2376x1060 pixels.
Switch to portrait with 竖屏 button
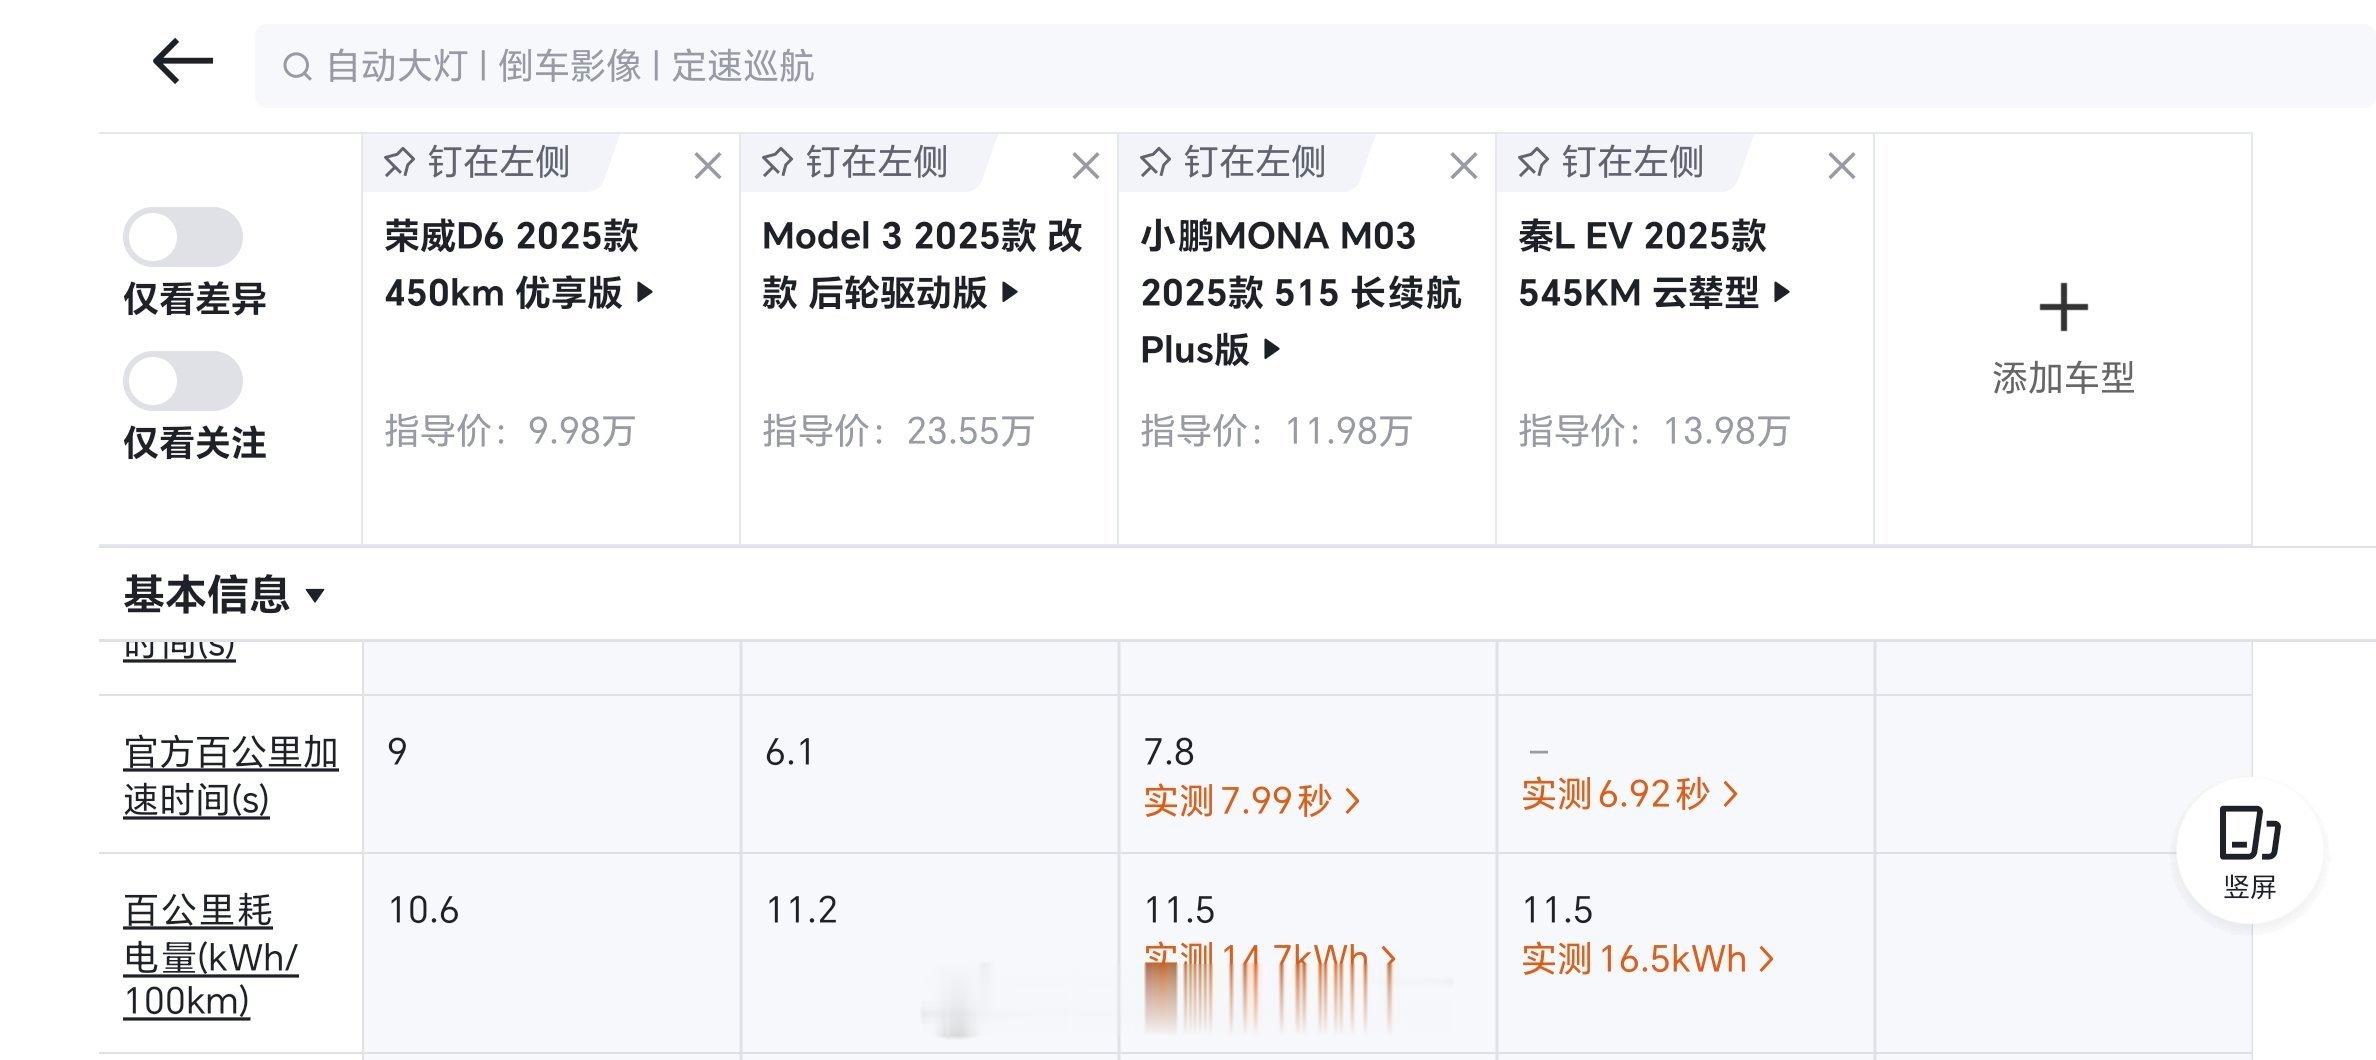tap(2250, 851)
